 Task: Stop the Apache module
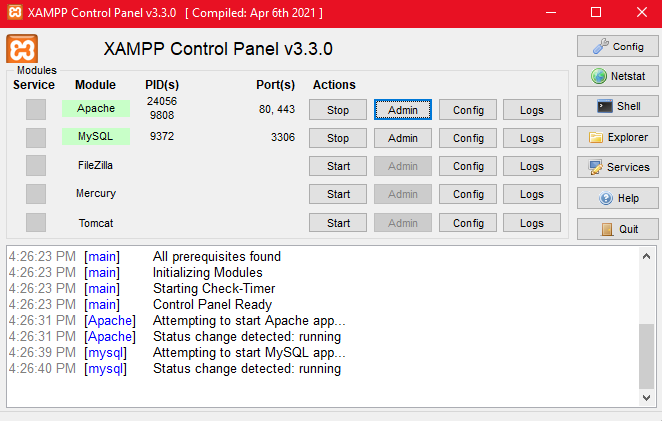[338, 110]
